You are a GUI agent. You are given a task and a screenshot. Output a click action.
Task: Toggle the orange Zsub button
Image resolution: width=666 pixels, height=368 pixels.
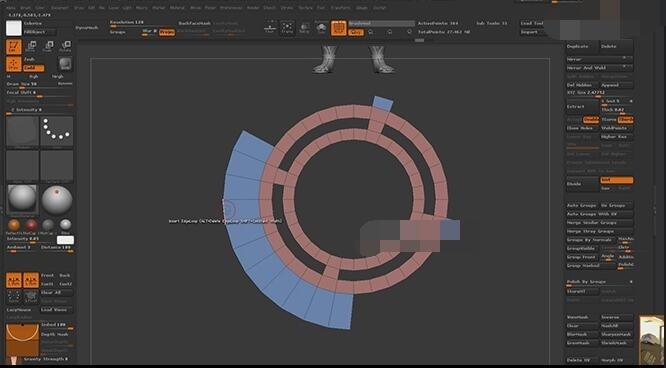[x=34, y=68]
